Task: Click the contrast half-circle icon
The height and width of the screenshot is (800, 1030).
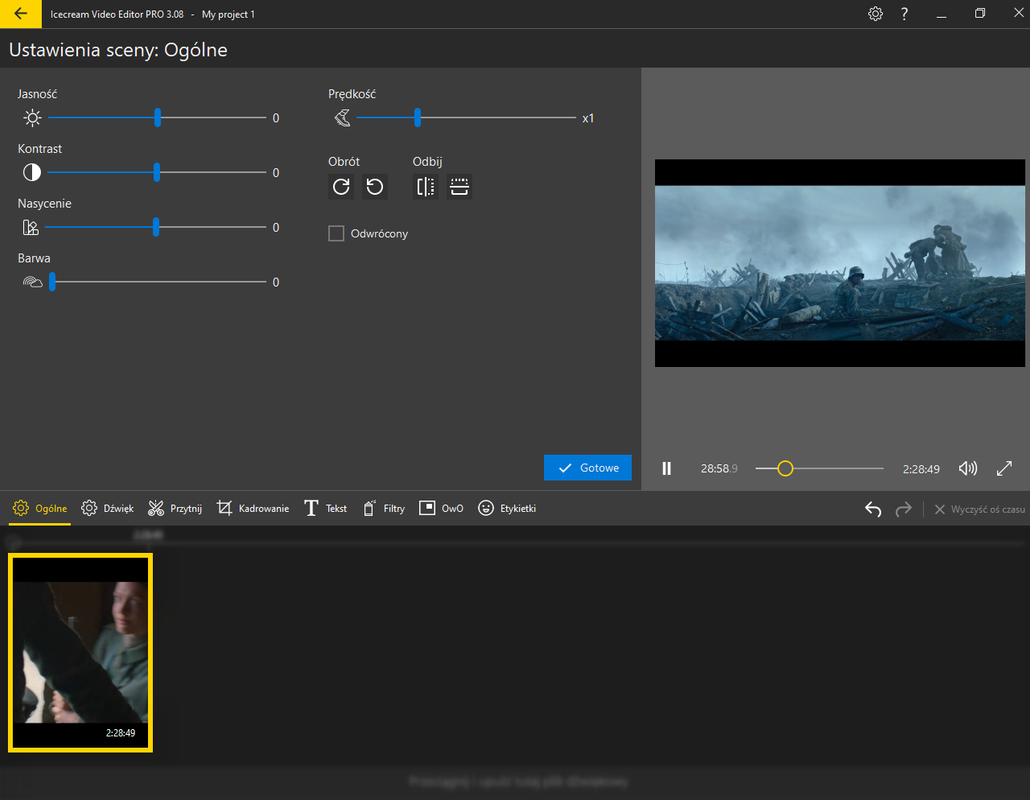Action: pos(32,173)
